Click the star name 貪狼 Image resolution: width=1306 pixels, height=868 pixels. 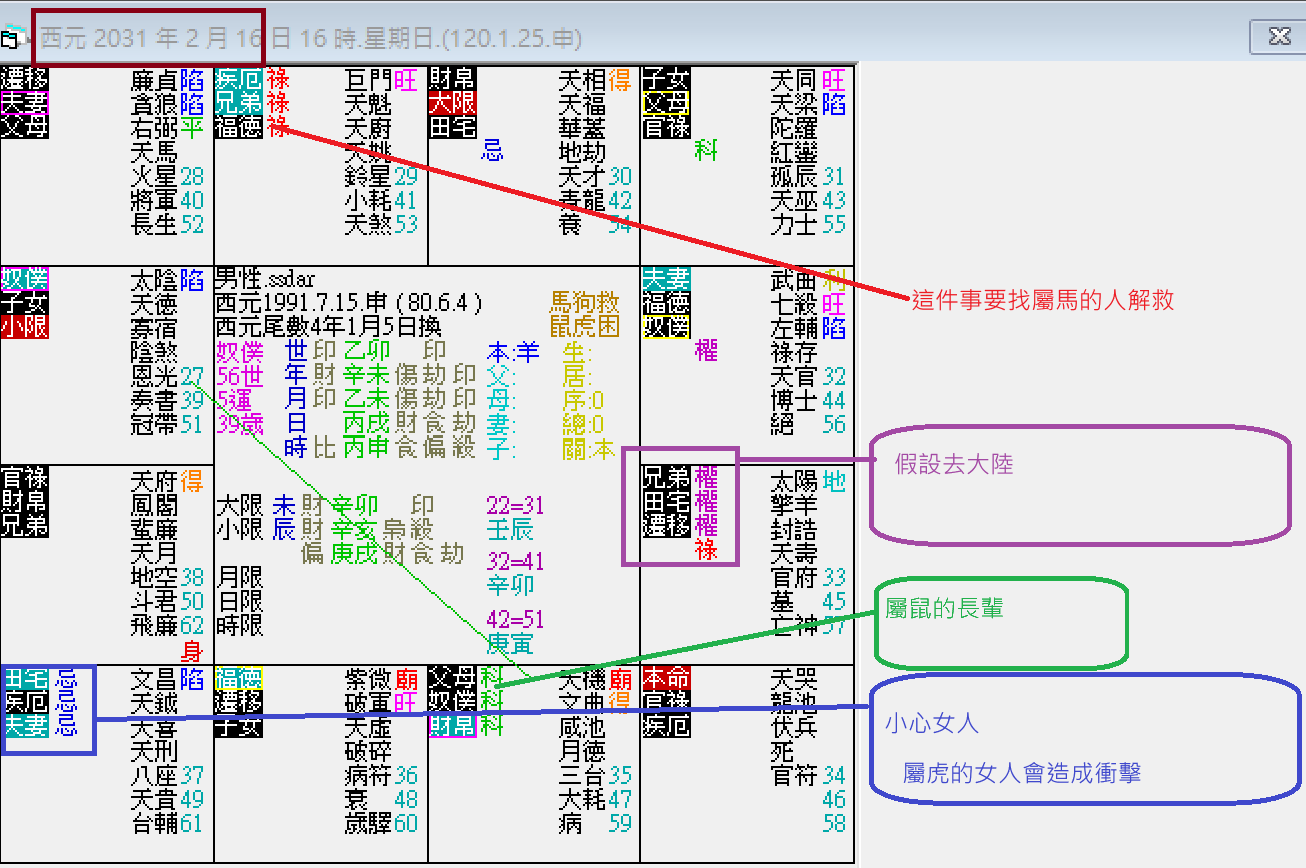tap(155, 104)
